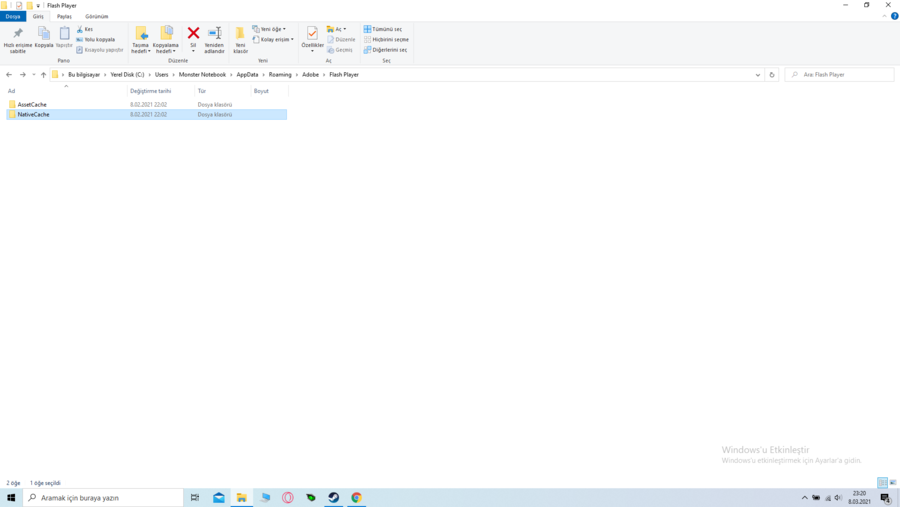Open the Kolay erişim dropdown
The width and height of the screenshot is (900, 507).
tap(273, 40)
